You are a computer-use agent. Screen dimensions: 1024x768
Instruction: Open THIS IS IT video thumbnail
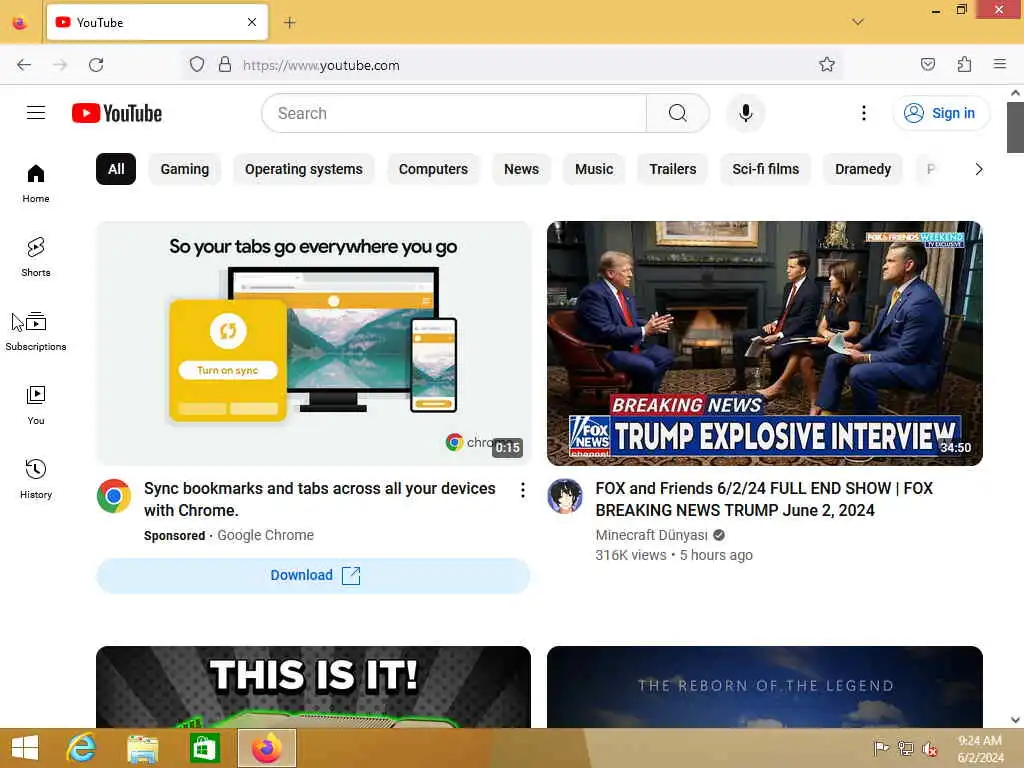click(313, 687)
